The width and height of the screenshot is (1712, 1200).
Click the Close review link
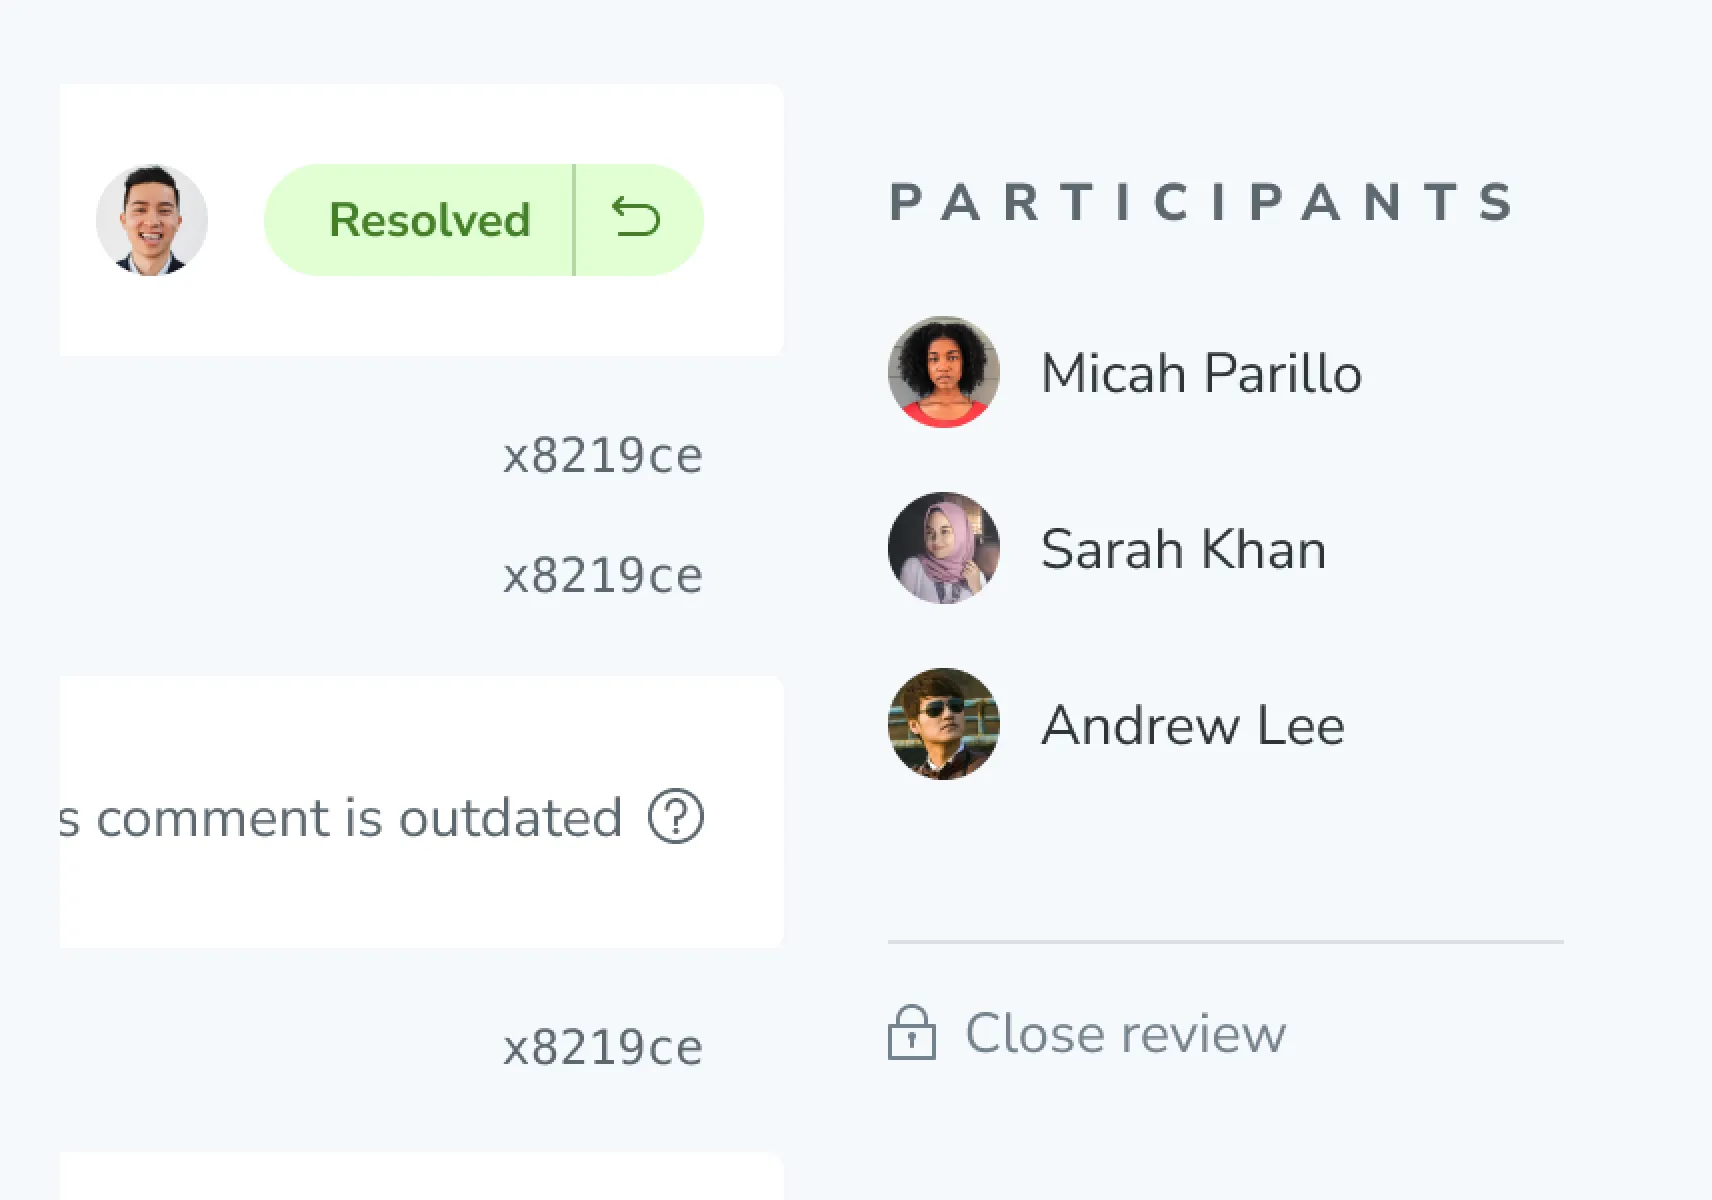tap(1125, 1033)
